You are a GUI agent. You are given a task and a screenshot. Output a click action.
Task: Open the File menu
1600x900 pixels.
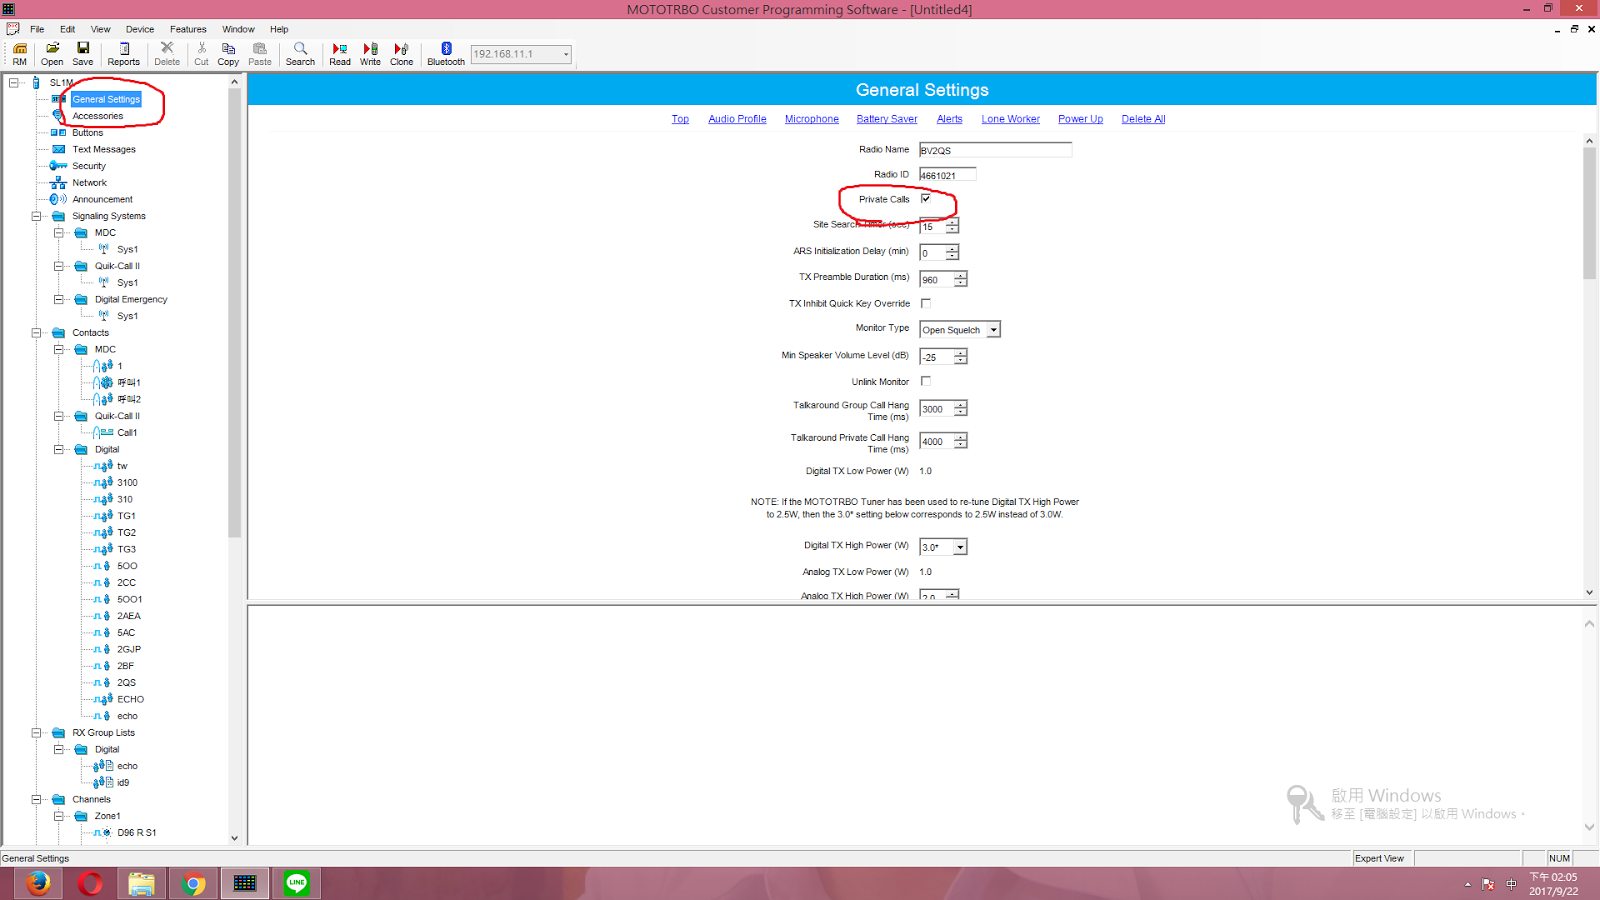[x=37, y=29]
